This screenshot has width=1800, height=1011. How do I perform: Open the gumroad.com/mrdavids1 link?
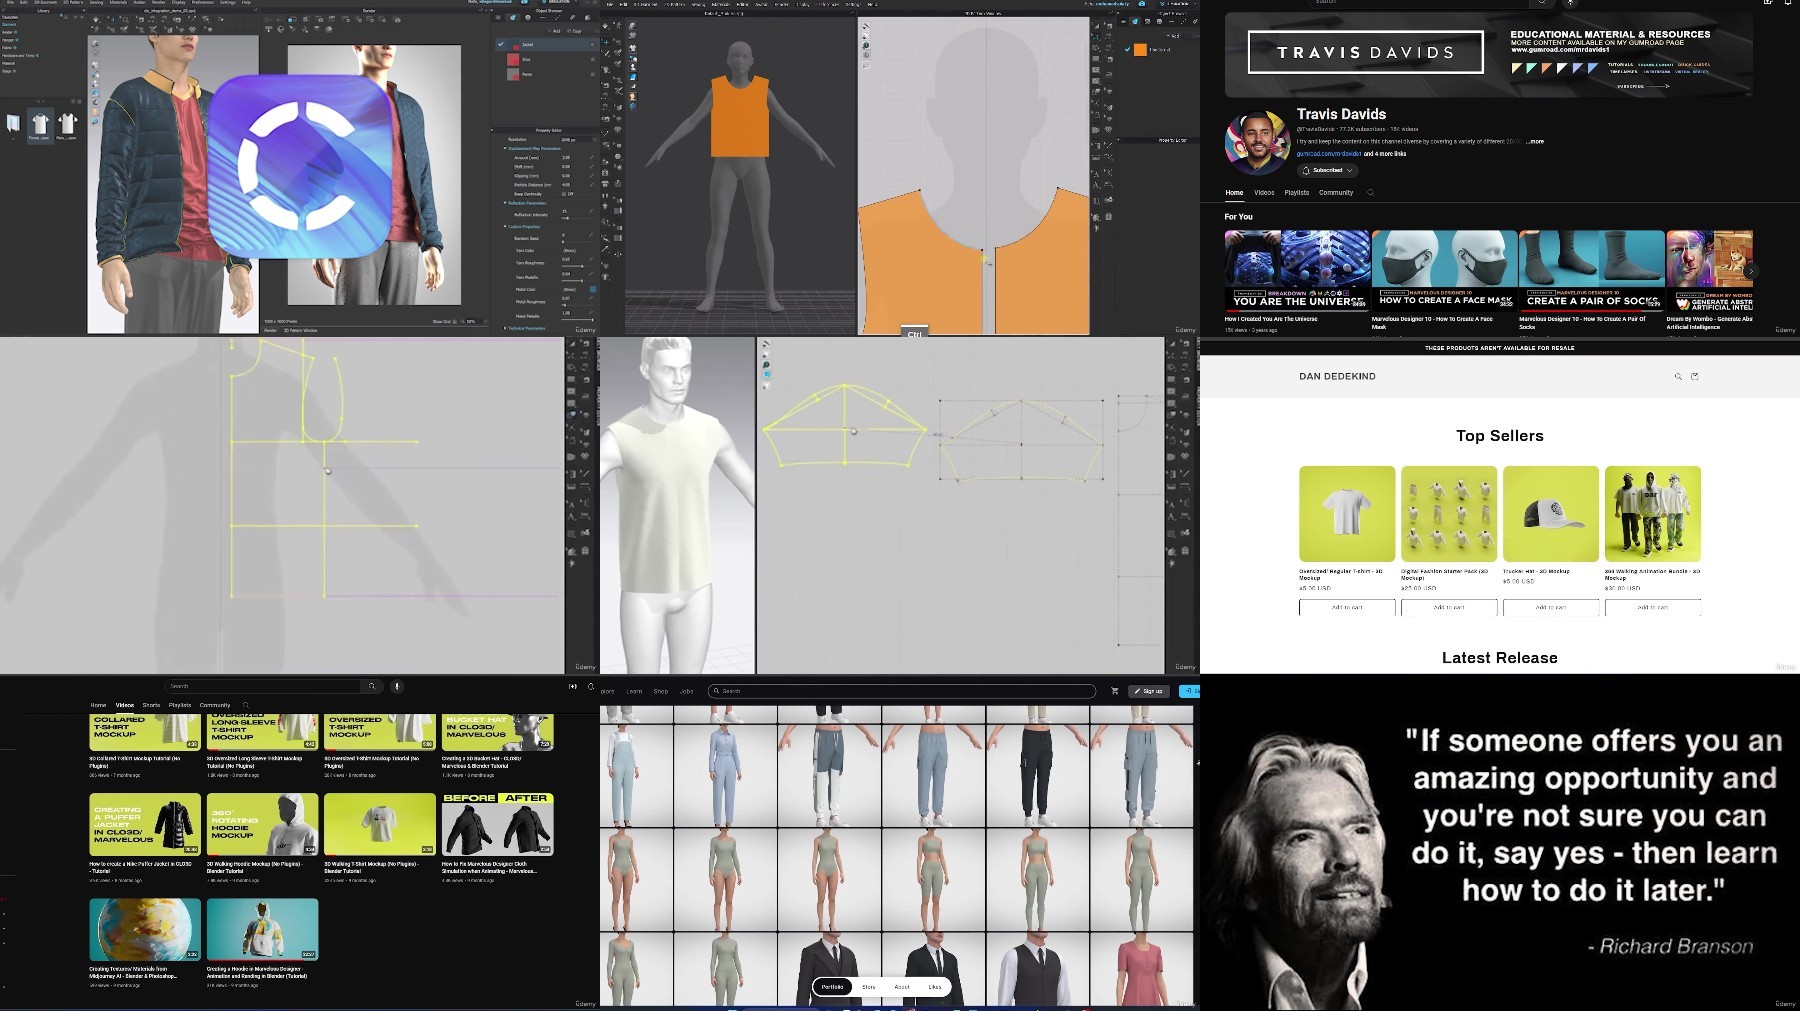[x=1329, y=154]
